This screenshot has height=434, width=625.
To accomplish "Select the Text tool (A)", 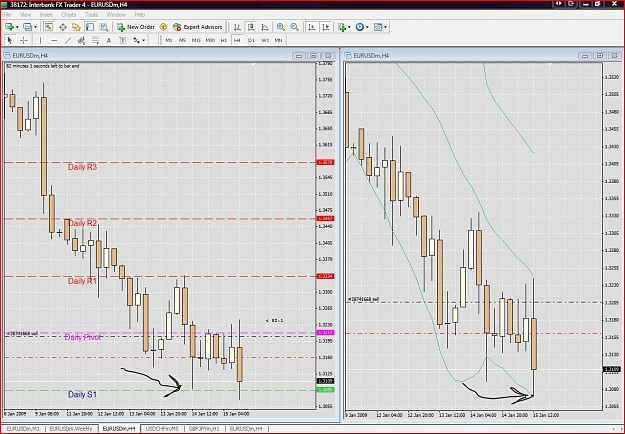I will [x=109, y=40].
